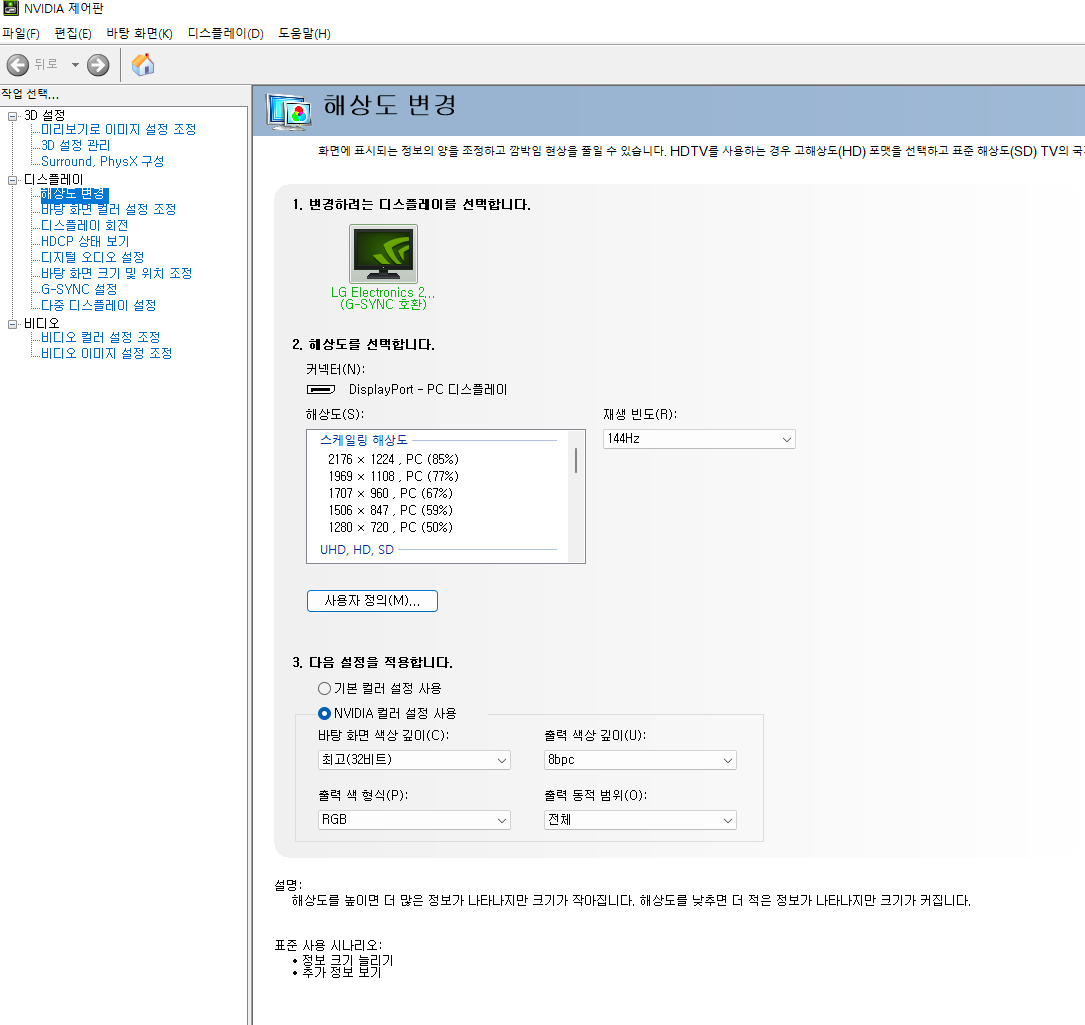Open 바탕 화면 크기 및 위치 조정

coord(116,273)
